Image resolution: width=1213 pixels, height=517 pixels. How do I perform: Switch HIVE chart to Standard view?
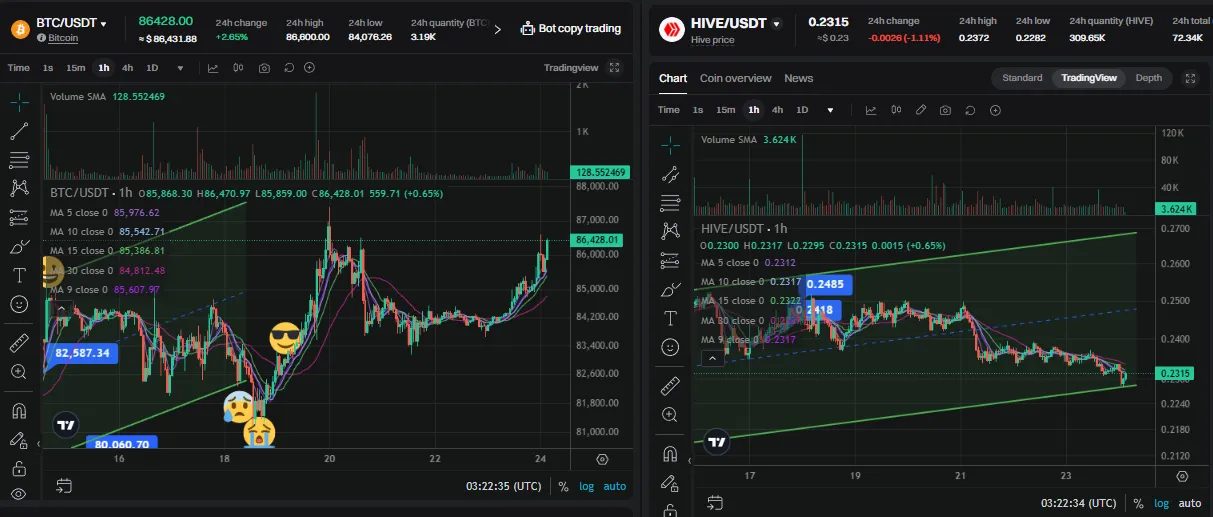[1022, 78]
